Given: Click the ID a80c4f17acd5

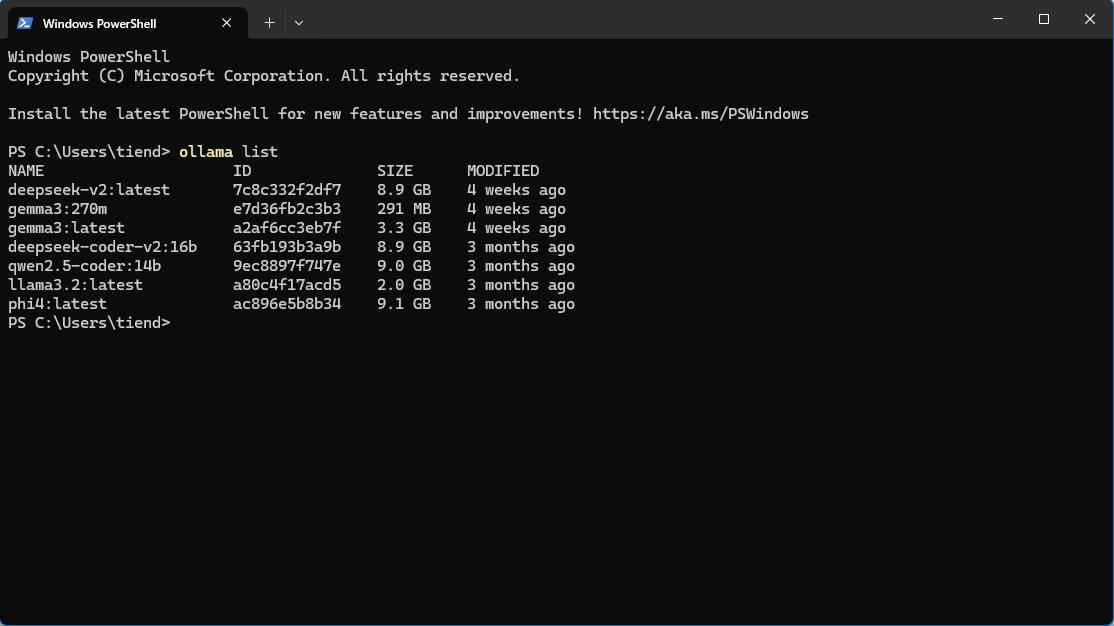Looking at the screenshot, I should tap(287, 284).
